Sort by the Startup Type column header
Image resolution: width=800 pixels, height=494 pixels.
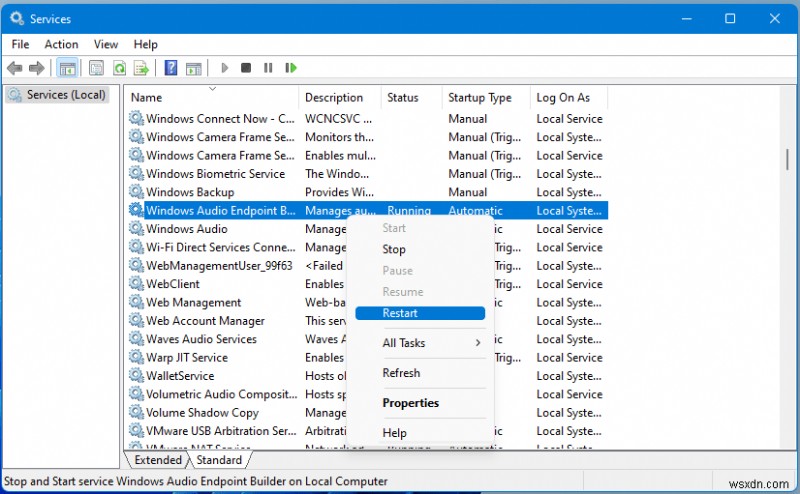(x=486, y=97)
